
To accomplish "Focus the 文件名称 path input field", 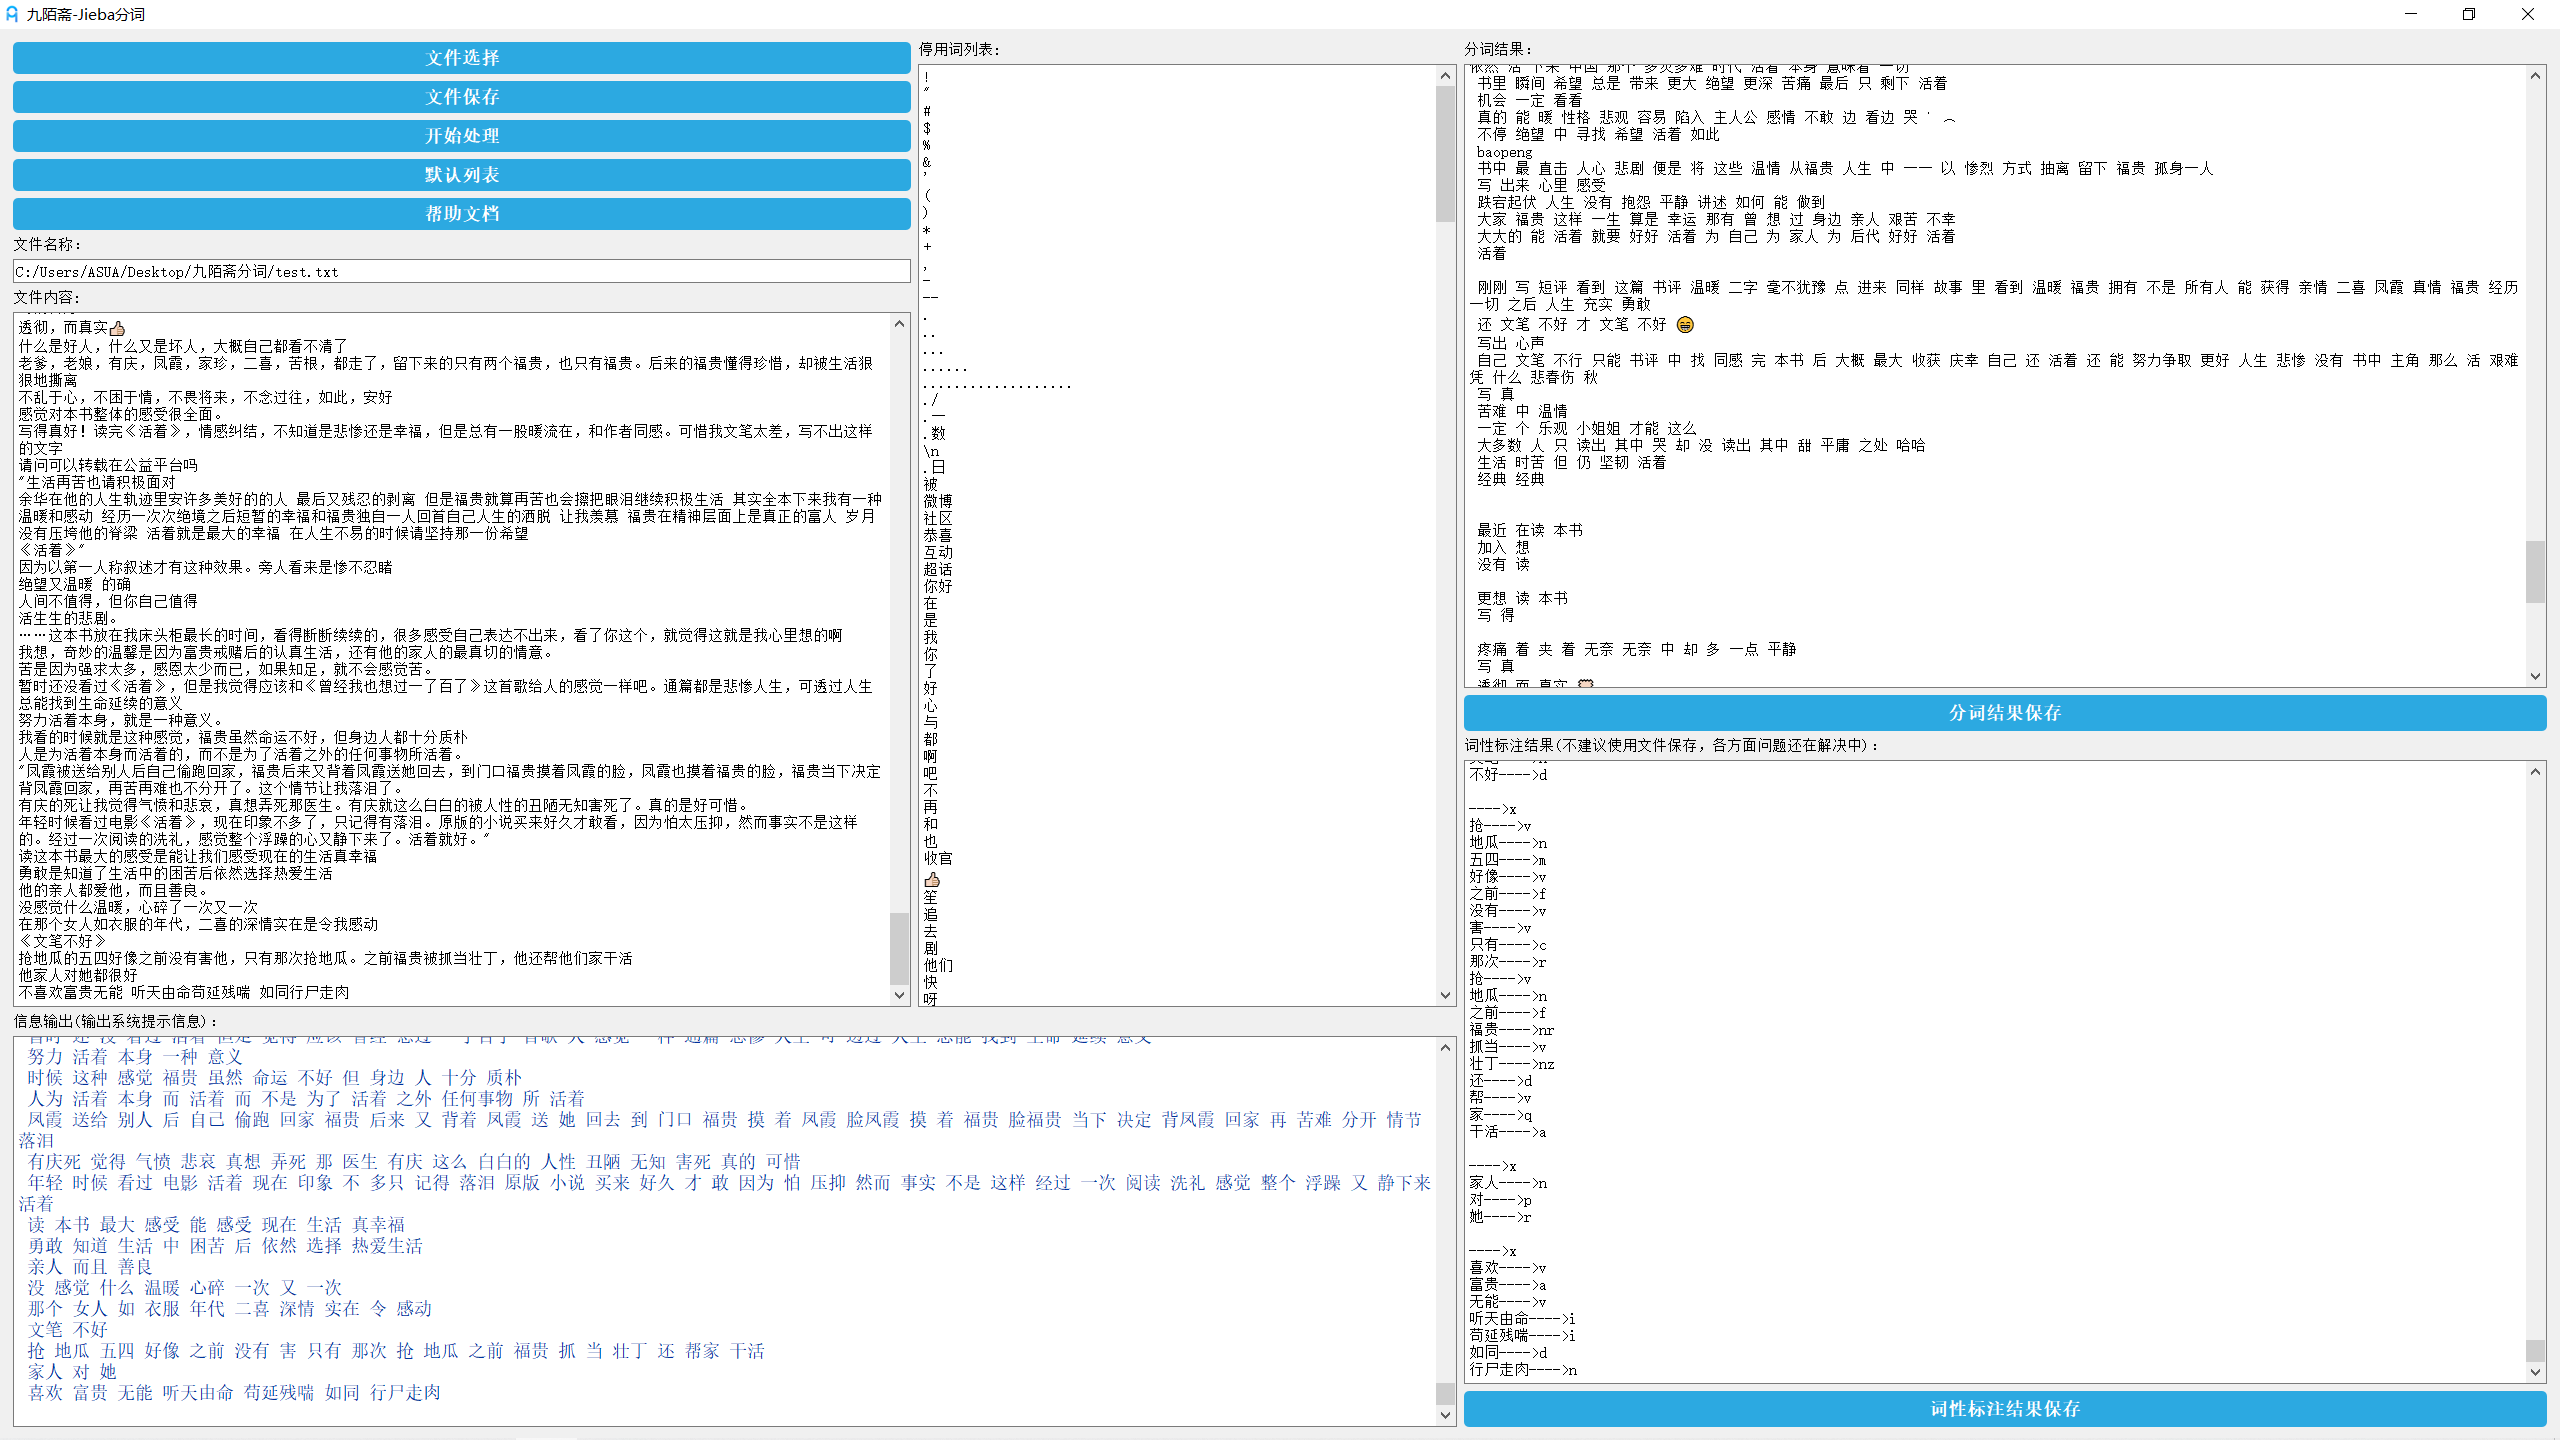I will tap(461, 272).
